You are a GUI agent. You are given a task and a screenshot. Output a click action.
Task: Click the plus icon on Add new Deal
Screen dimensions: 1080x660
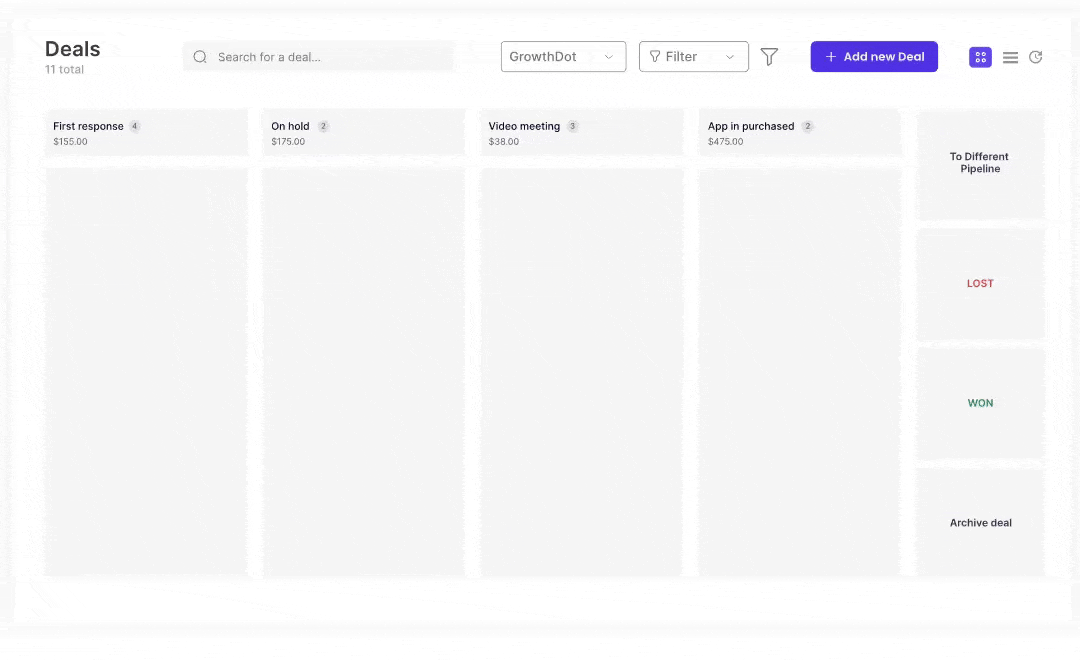click(x=830, y=56)
